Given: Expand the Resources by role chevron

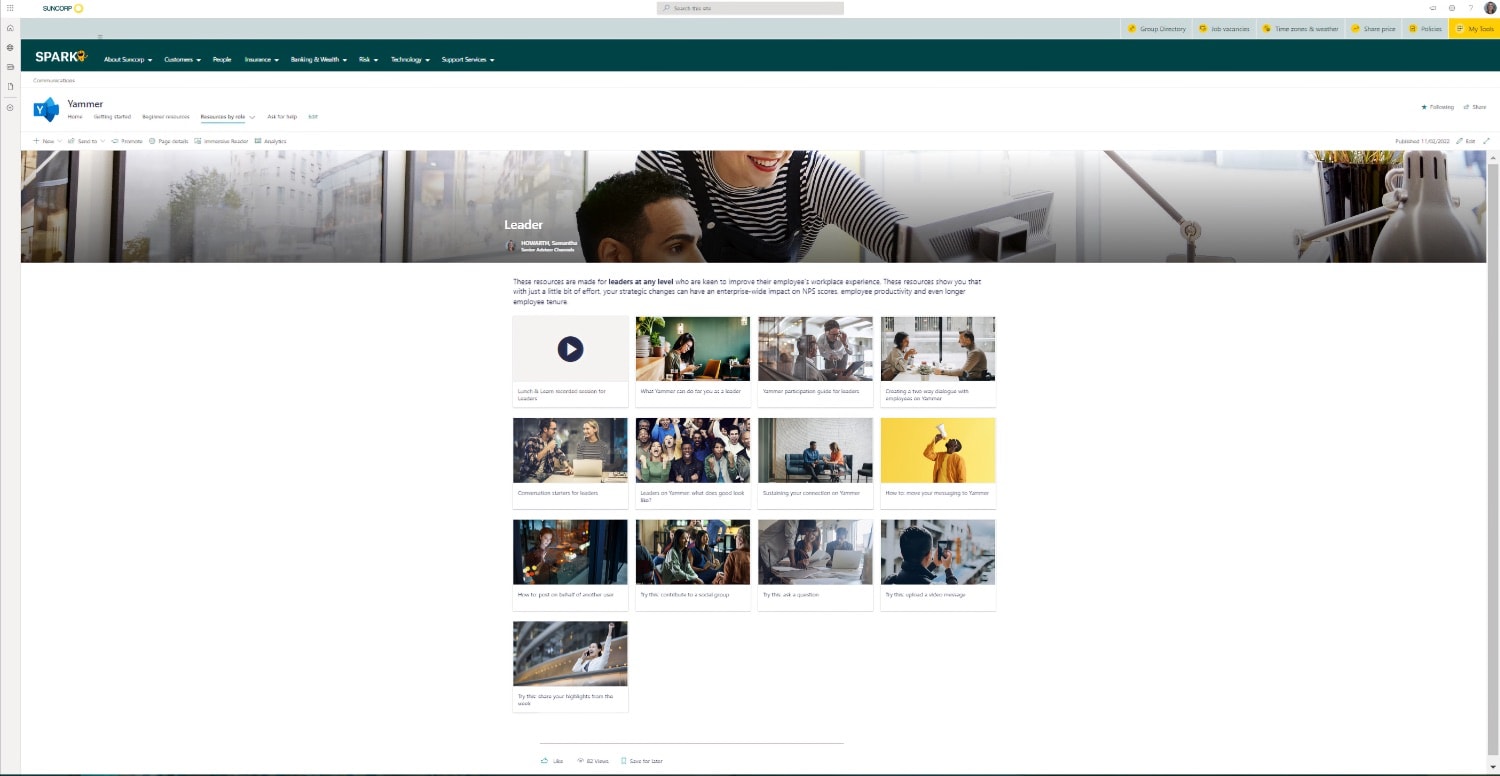Looking at the screenshot, I should pos(252,117).
